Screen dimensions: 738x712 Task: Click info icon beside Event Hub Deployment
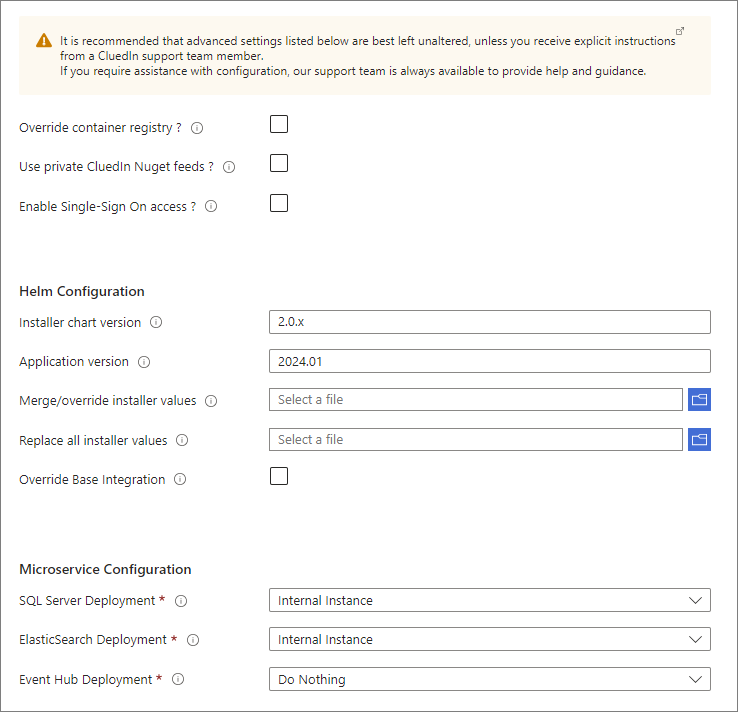point(178,680)
